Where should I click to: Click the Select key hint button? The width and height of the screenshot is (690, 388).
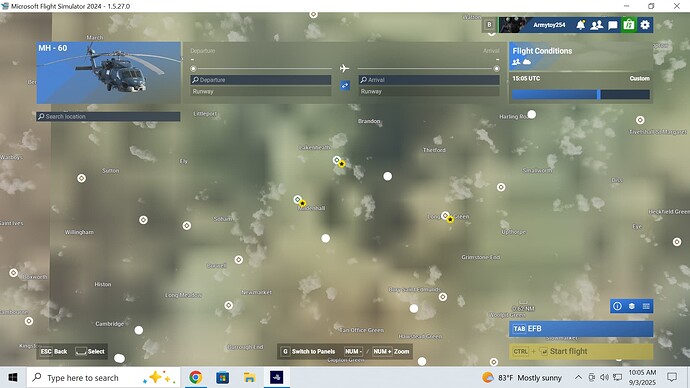coord(90,351)
